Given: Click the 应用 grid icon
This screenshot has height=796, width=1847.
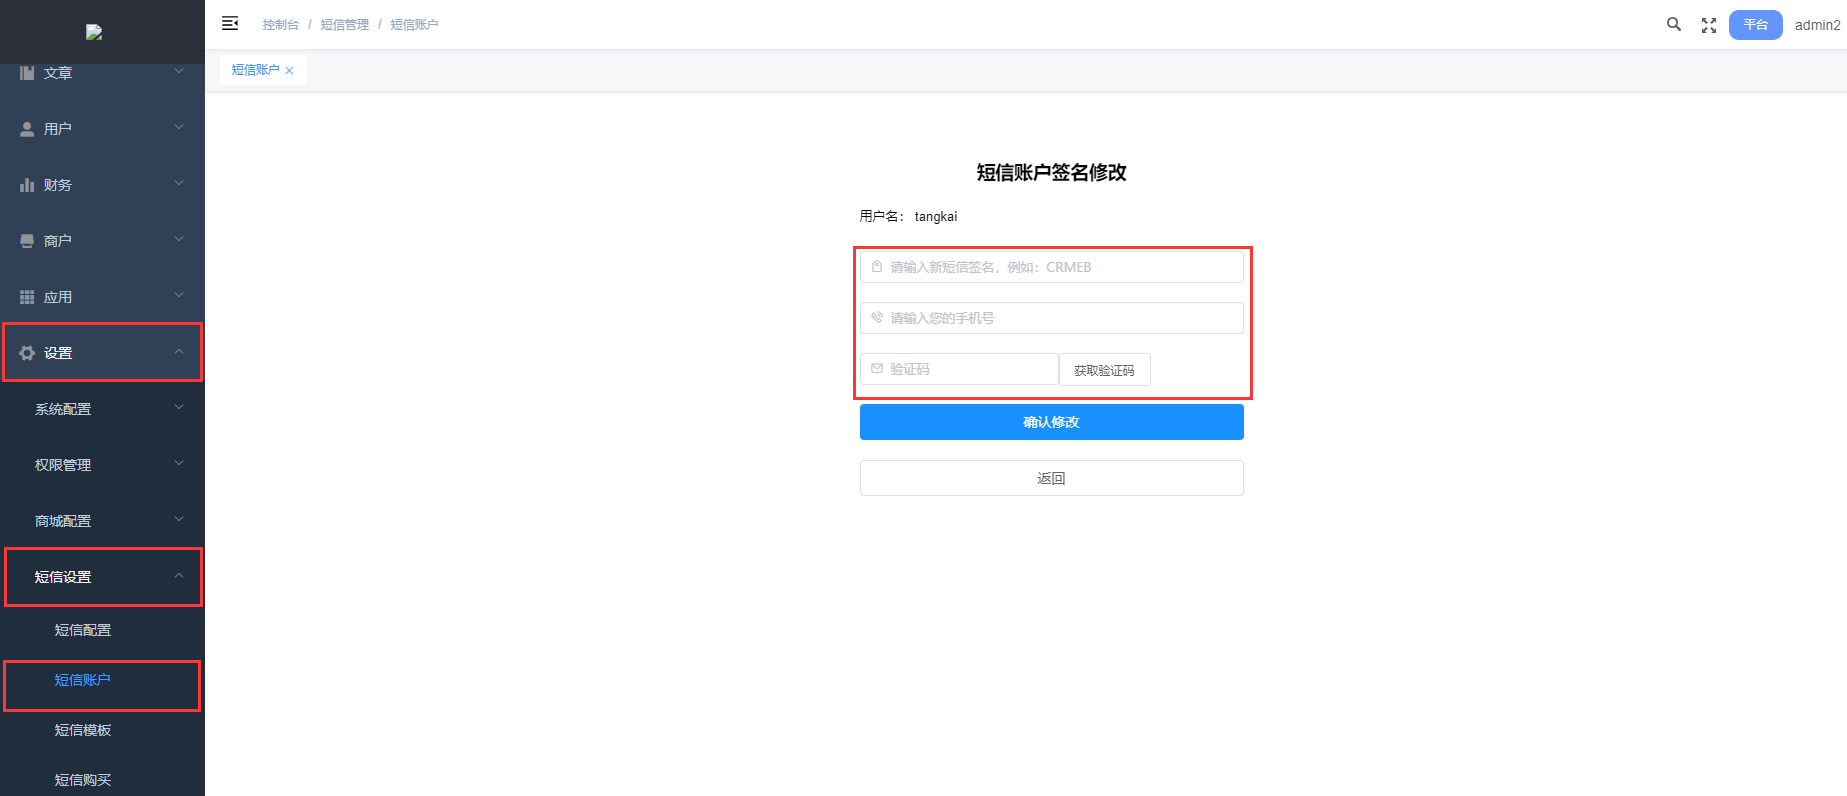Looking at the screenshot, I should (x=27, y=297).
